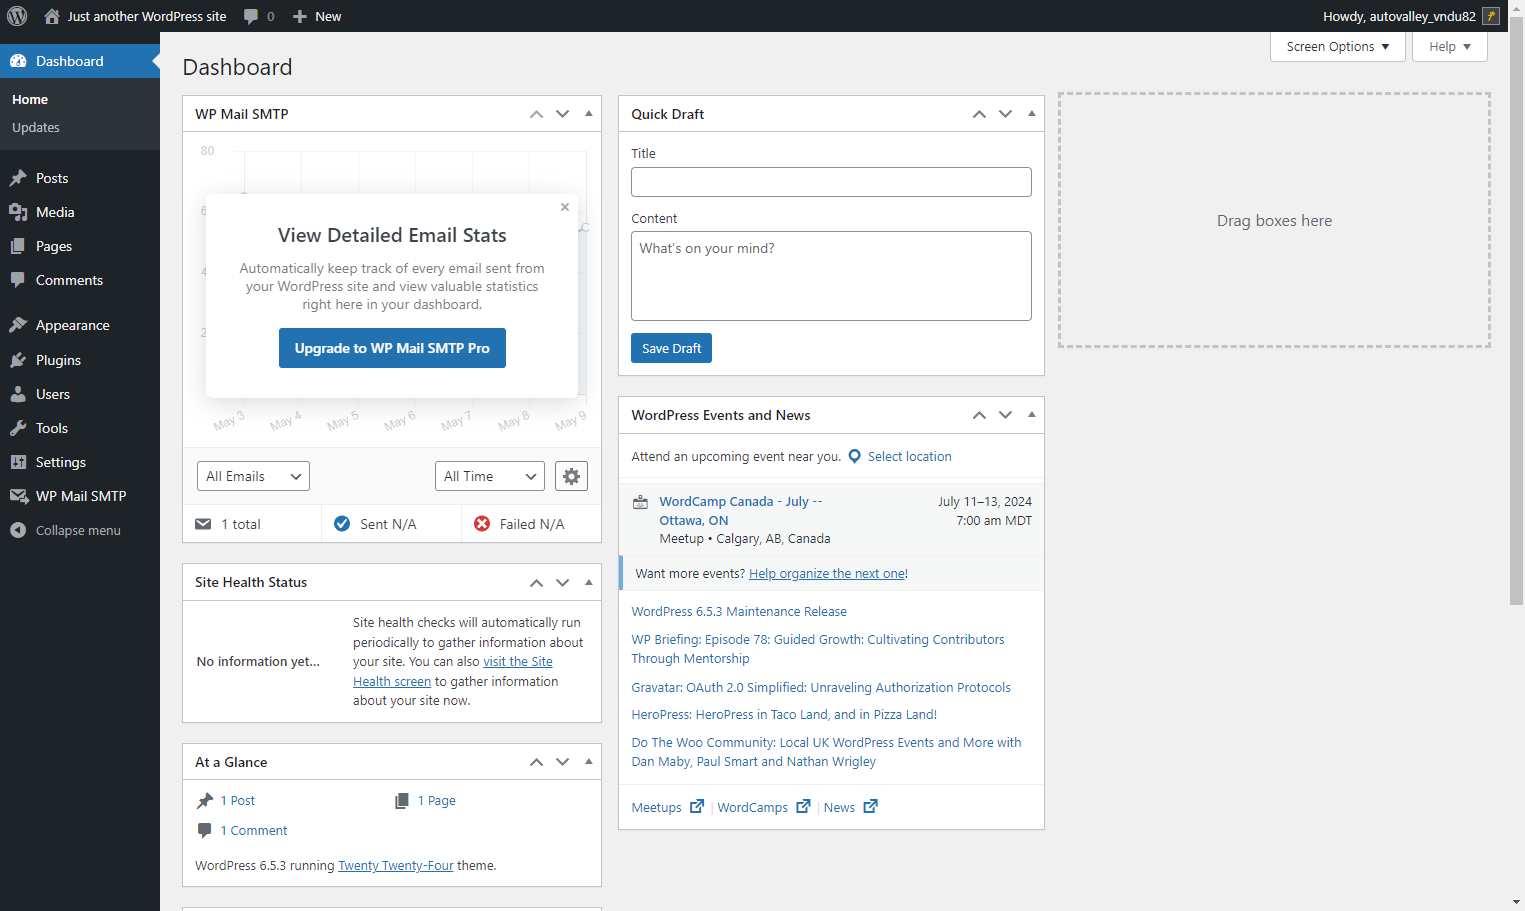
Task: Click Upgrade to WP Mail SMTP Pro
Action: pyautogui.click(x=392, y=348)
